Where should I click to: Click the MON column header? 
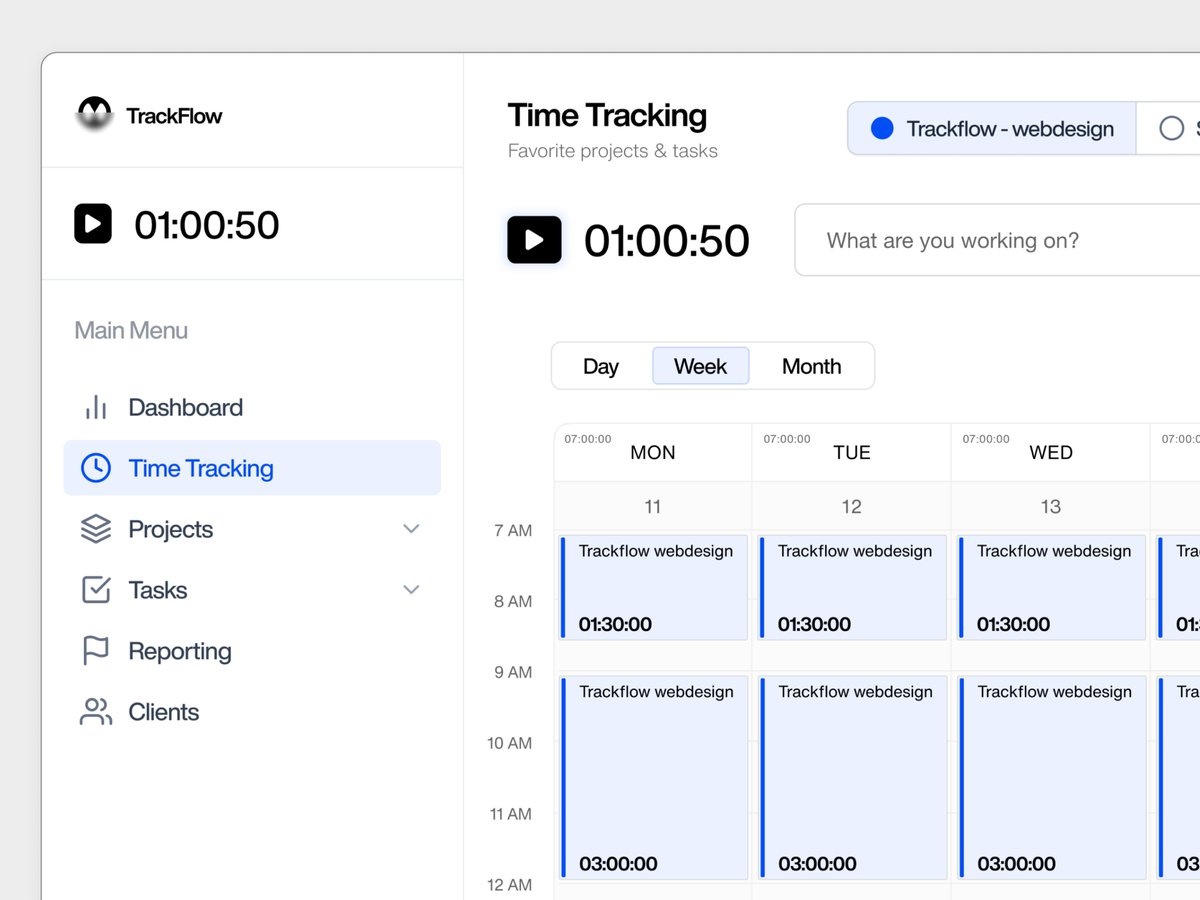point(653,452)
